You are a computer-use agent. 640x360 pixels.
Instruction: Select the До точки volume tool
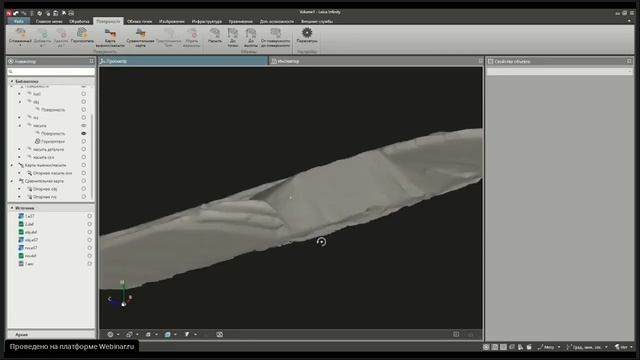tap(233, 37)
